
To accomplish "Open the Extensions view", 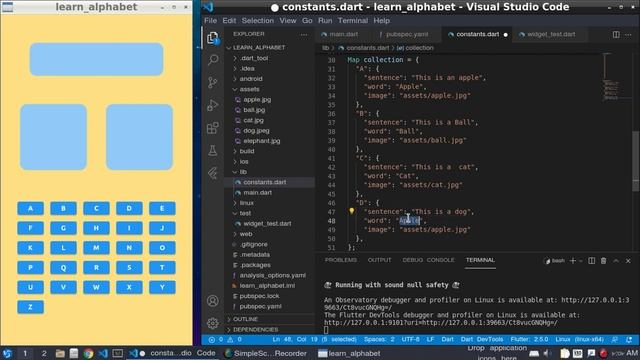I will tap(213, 128).
